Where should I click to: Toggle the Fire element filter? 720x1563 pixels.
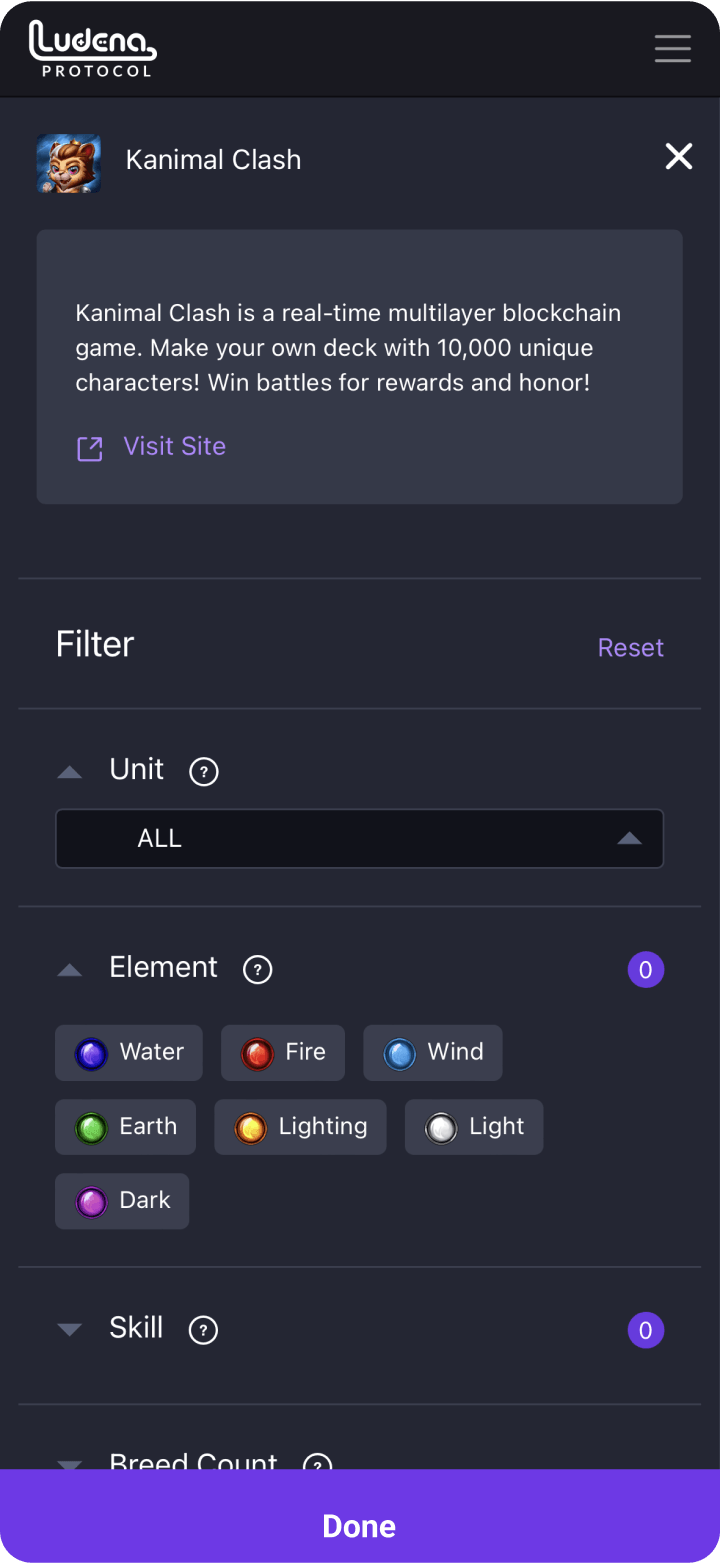pyautogui.click(x=283, y=1053)
